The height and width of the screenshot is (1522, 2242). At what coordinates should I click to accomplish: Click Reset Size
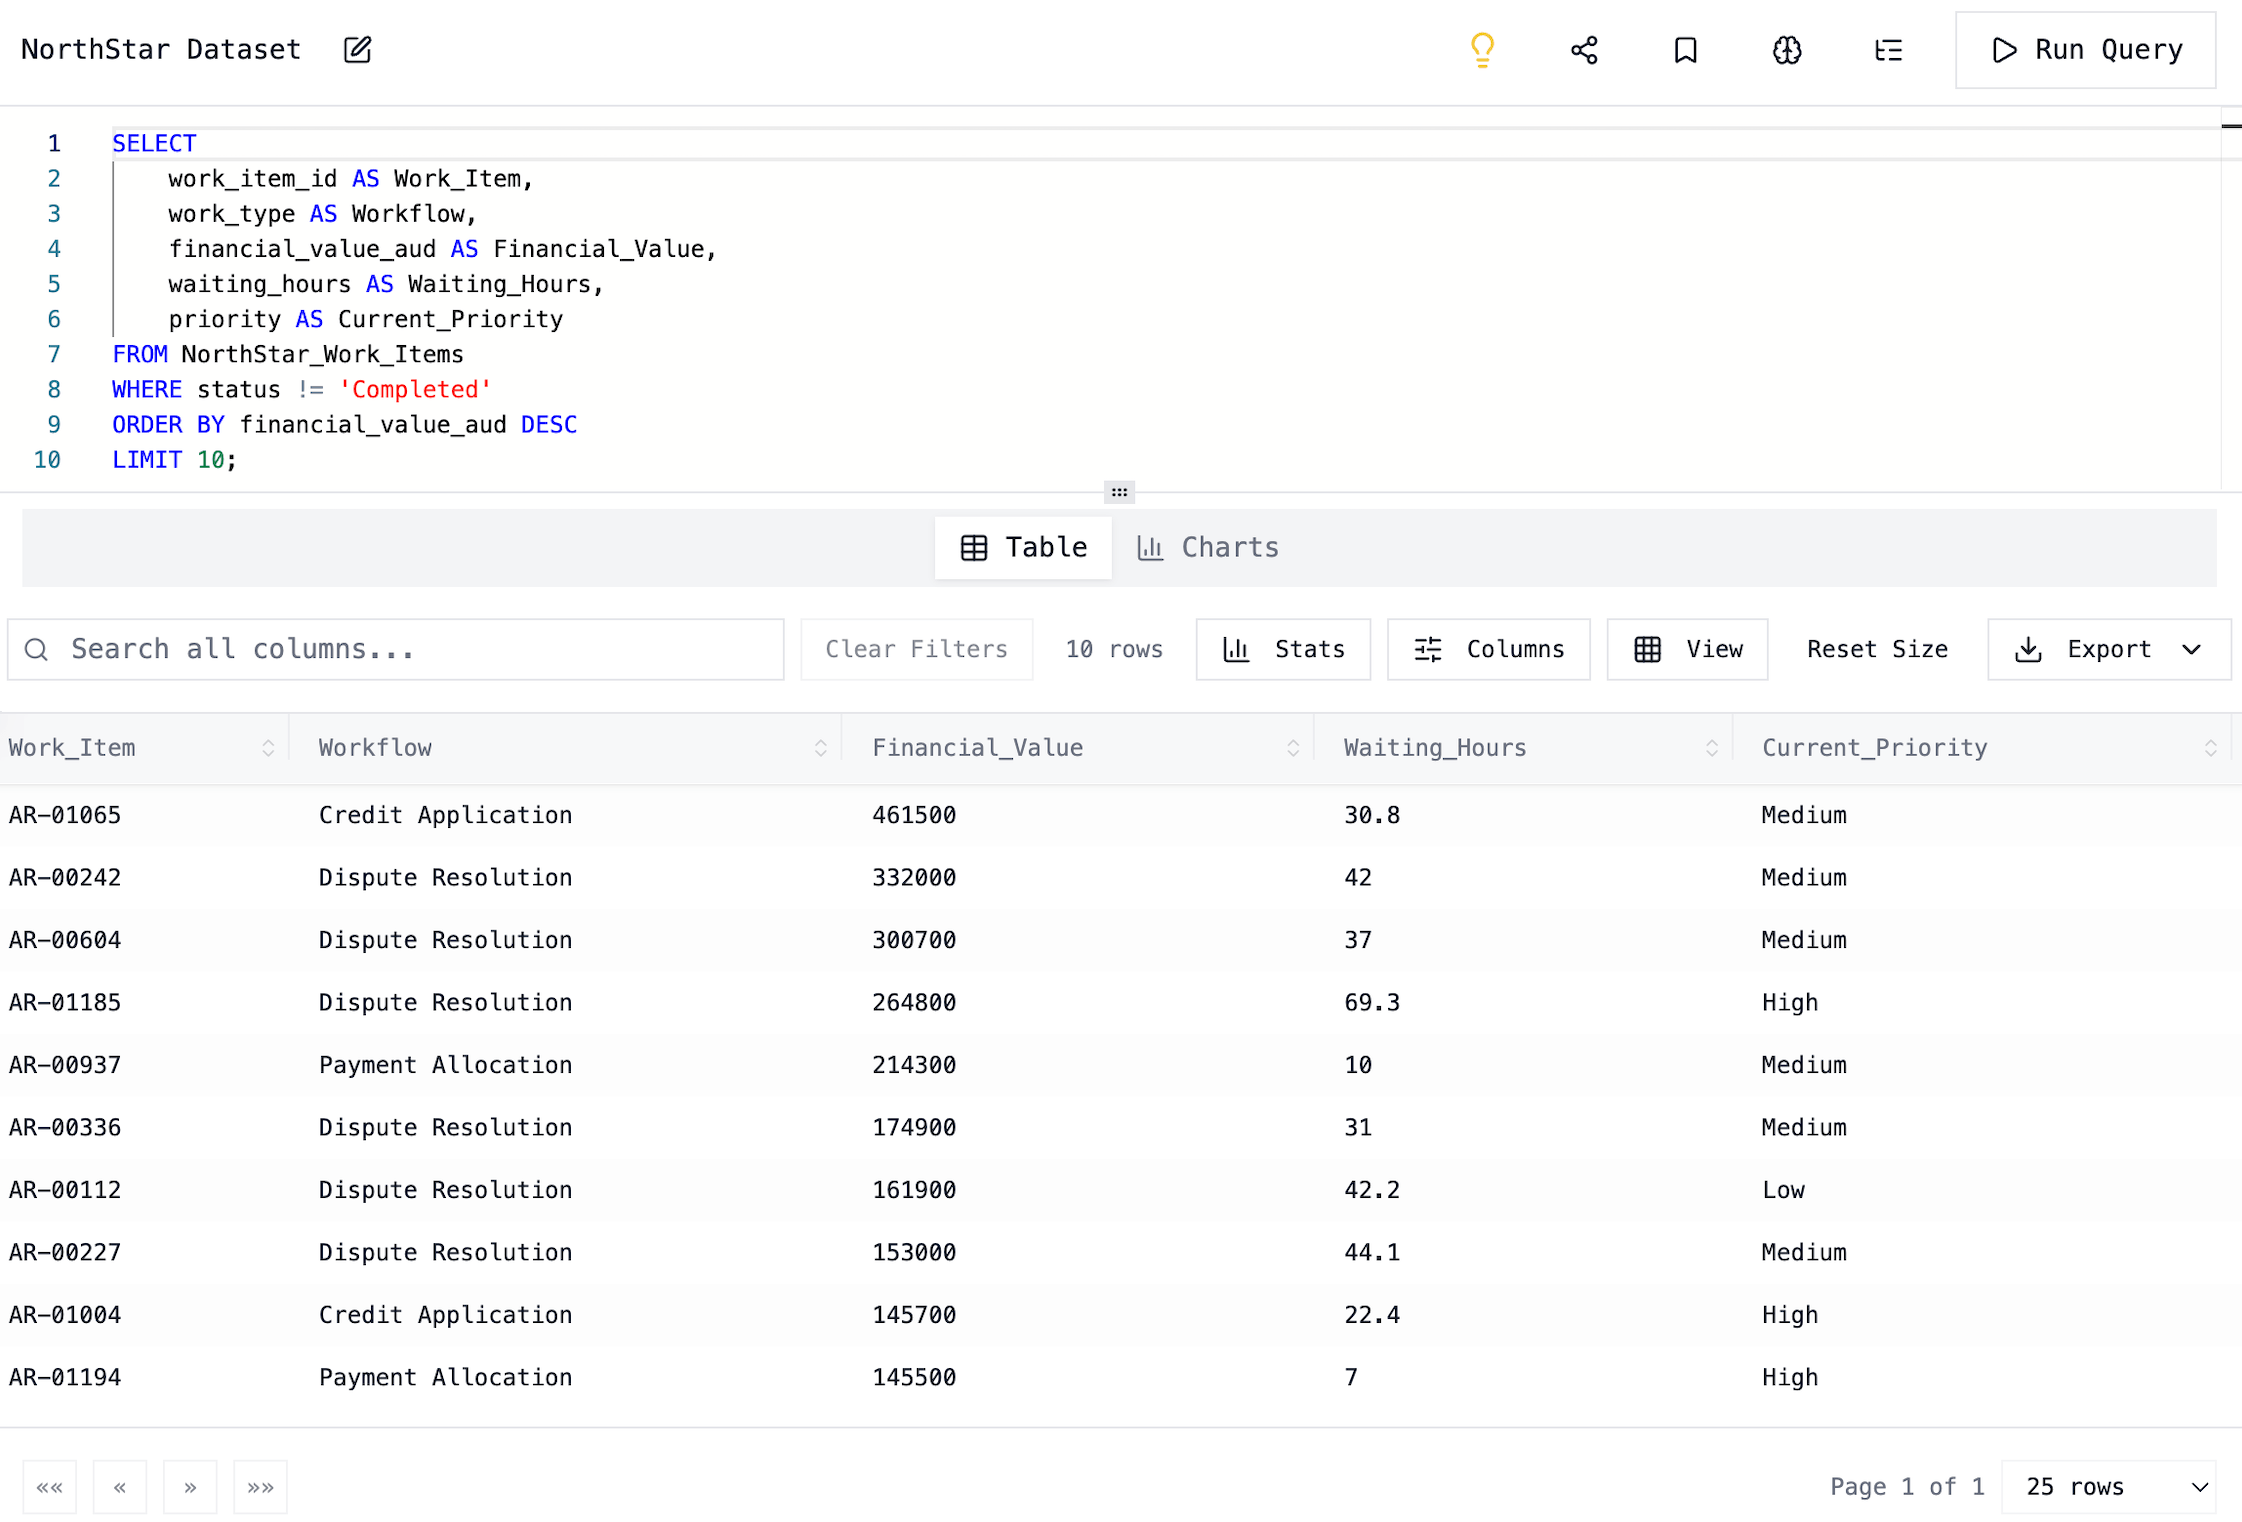pos(1877,650)
